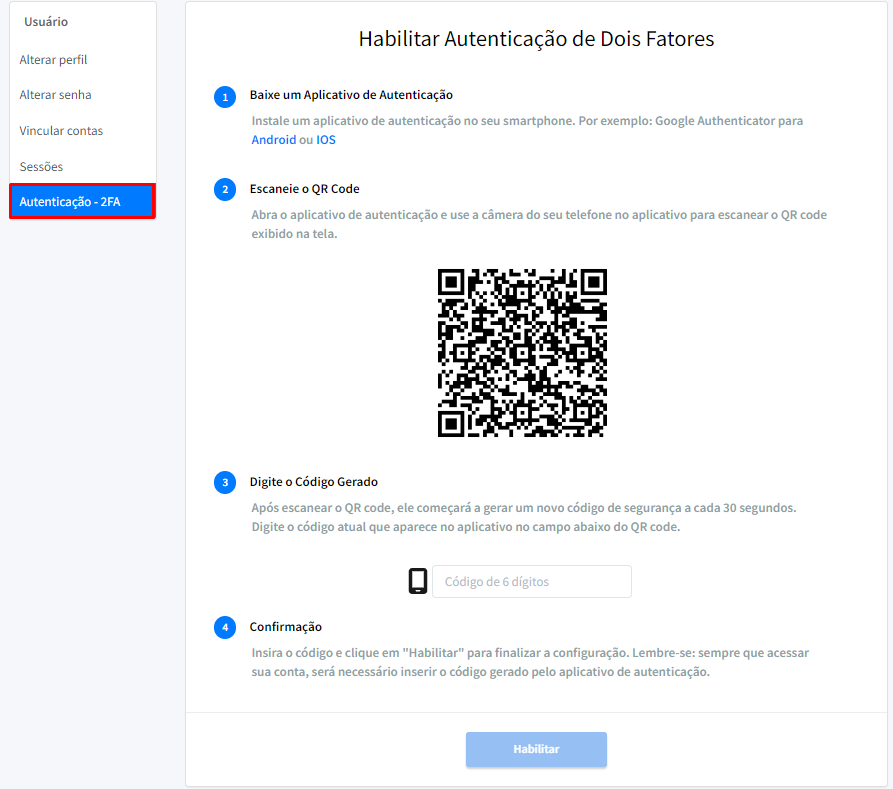
Task: Click the QR code image
Action: tap(522, 353)
